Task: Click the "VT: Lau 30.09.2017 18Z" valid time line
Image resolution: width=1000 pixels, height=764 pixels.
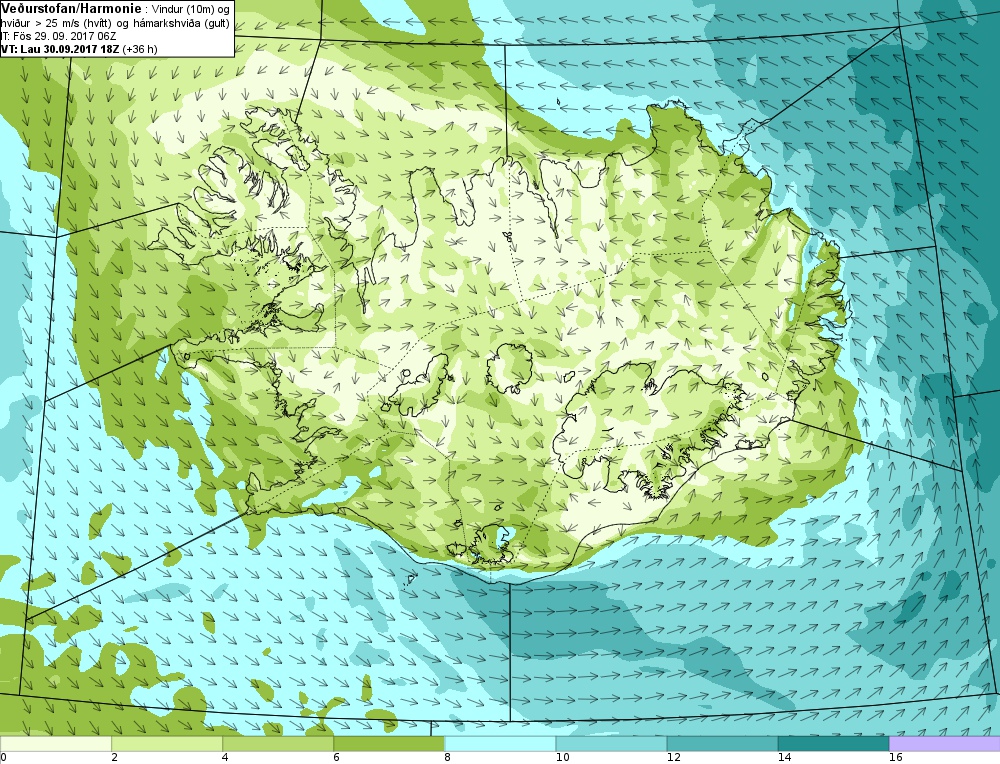Action: coord(59,48)
